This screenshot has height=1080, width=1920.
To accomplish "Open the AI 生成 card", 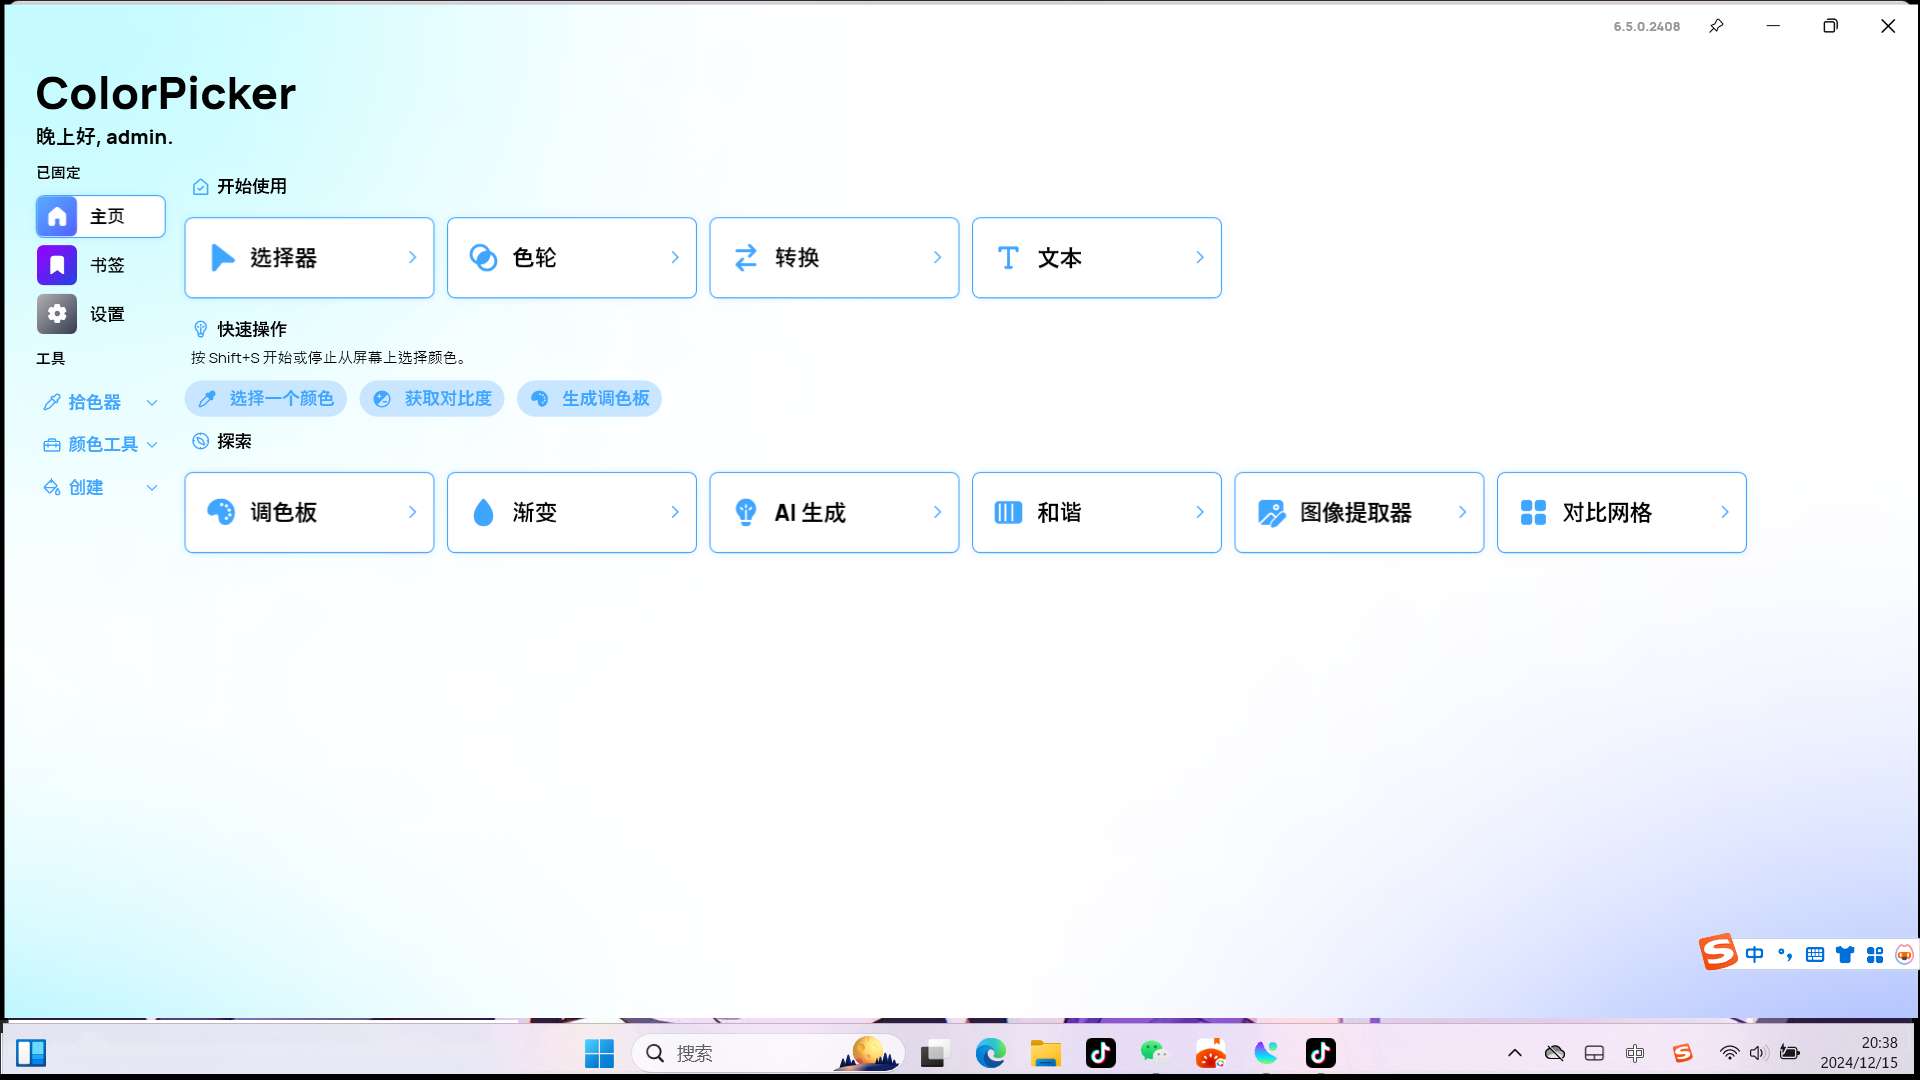I will click(x=834, y=512).
